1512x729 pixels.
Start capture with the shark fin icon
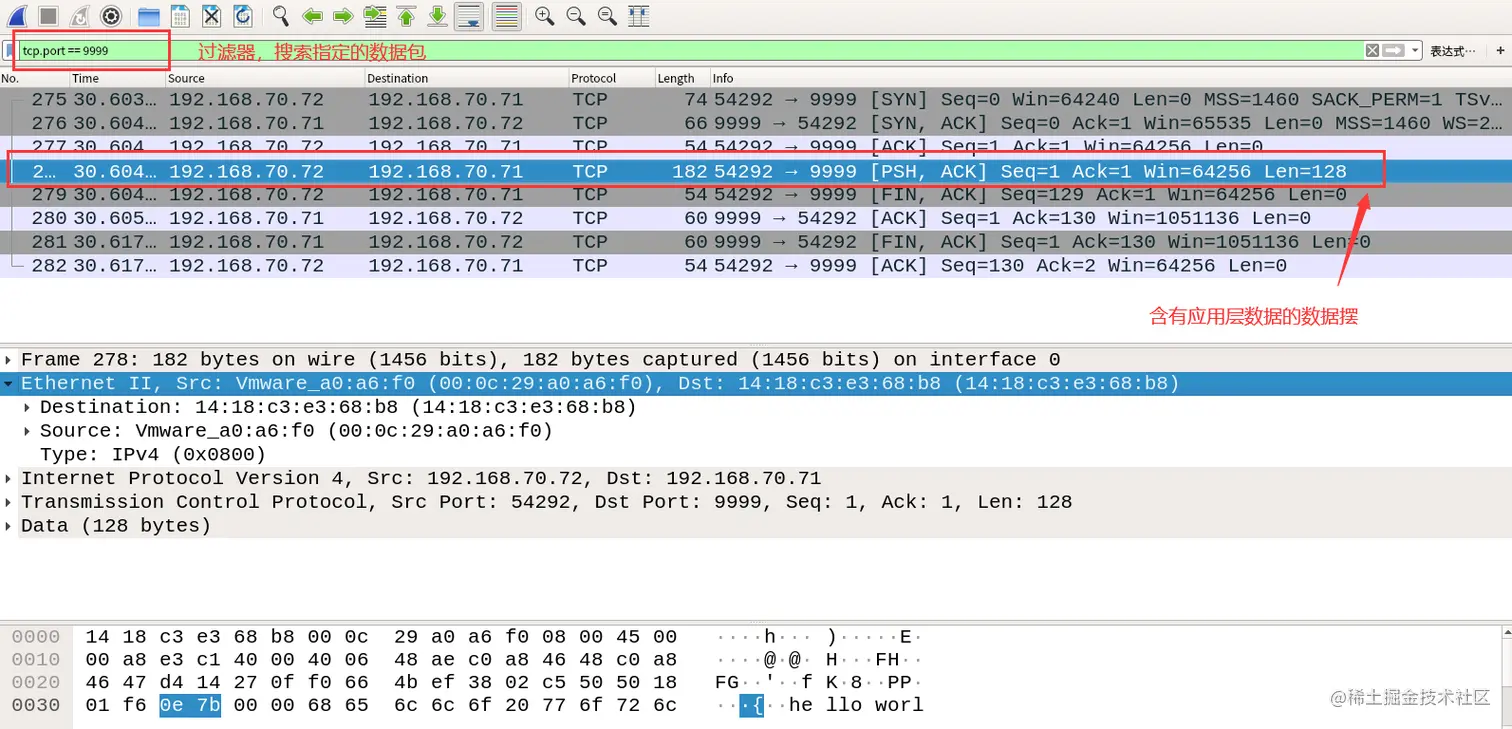[x=17, y=16]
